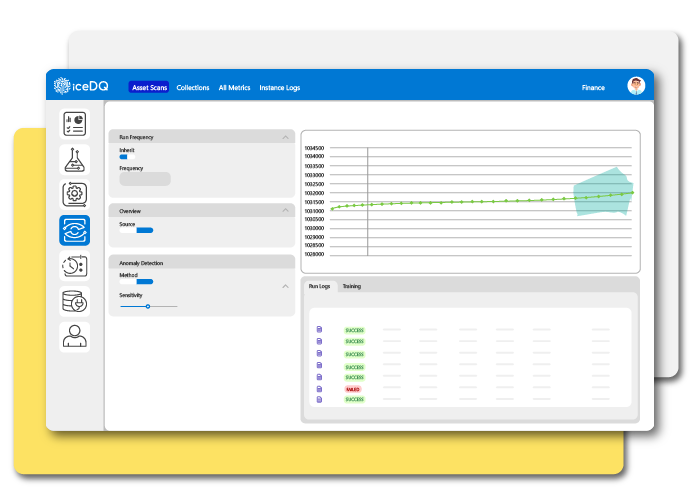Screen dimensions: 700x500
Task: Open the user profile avatar
Action: (636, 86)
